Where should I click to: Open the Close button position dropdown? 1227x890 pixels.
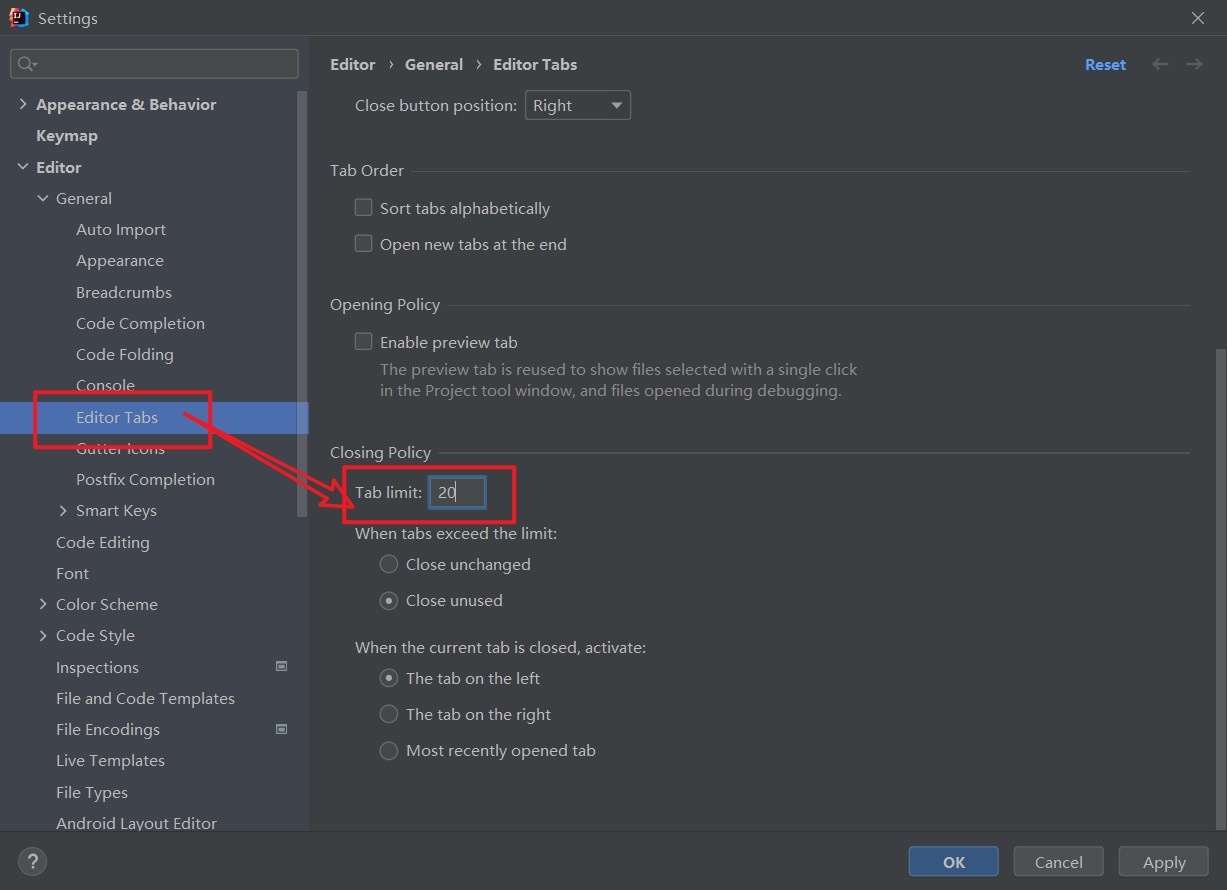[x=577, y=105]
